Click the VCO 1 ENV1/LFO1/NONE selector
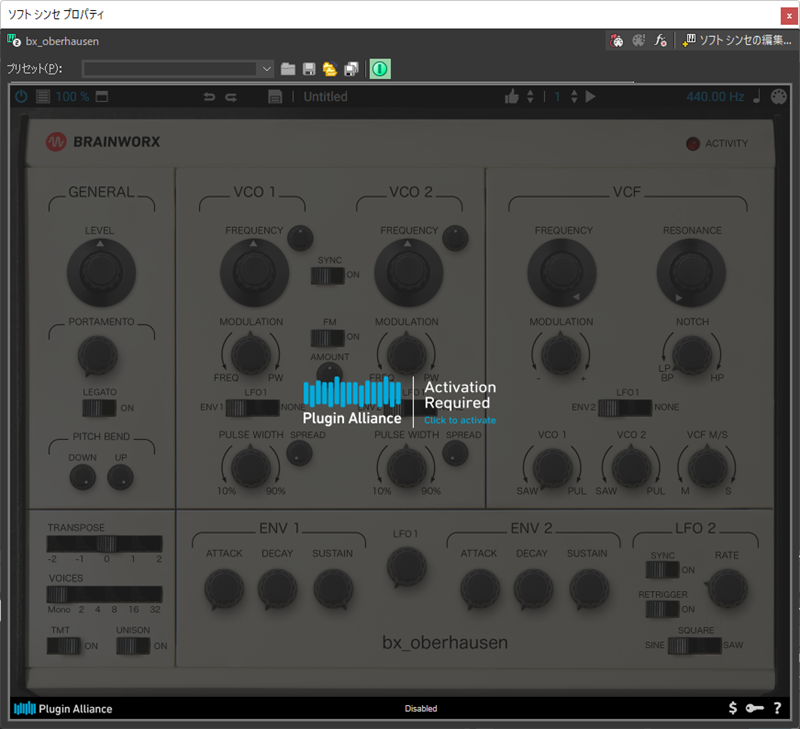The width and height of the screenshot is (800, 729). [x=253, y=408]
